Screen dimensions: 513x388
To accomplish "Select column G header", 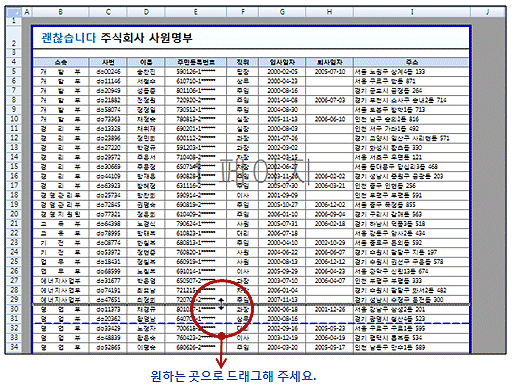I will click(x=282, y=12).
